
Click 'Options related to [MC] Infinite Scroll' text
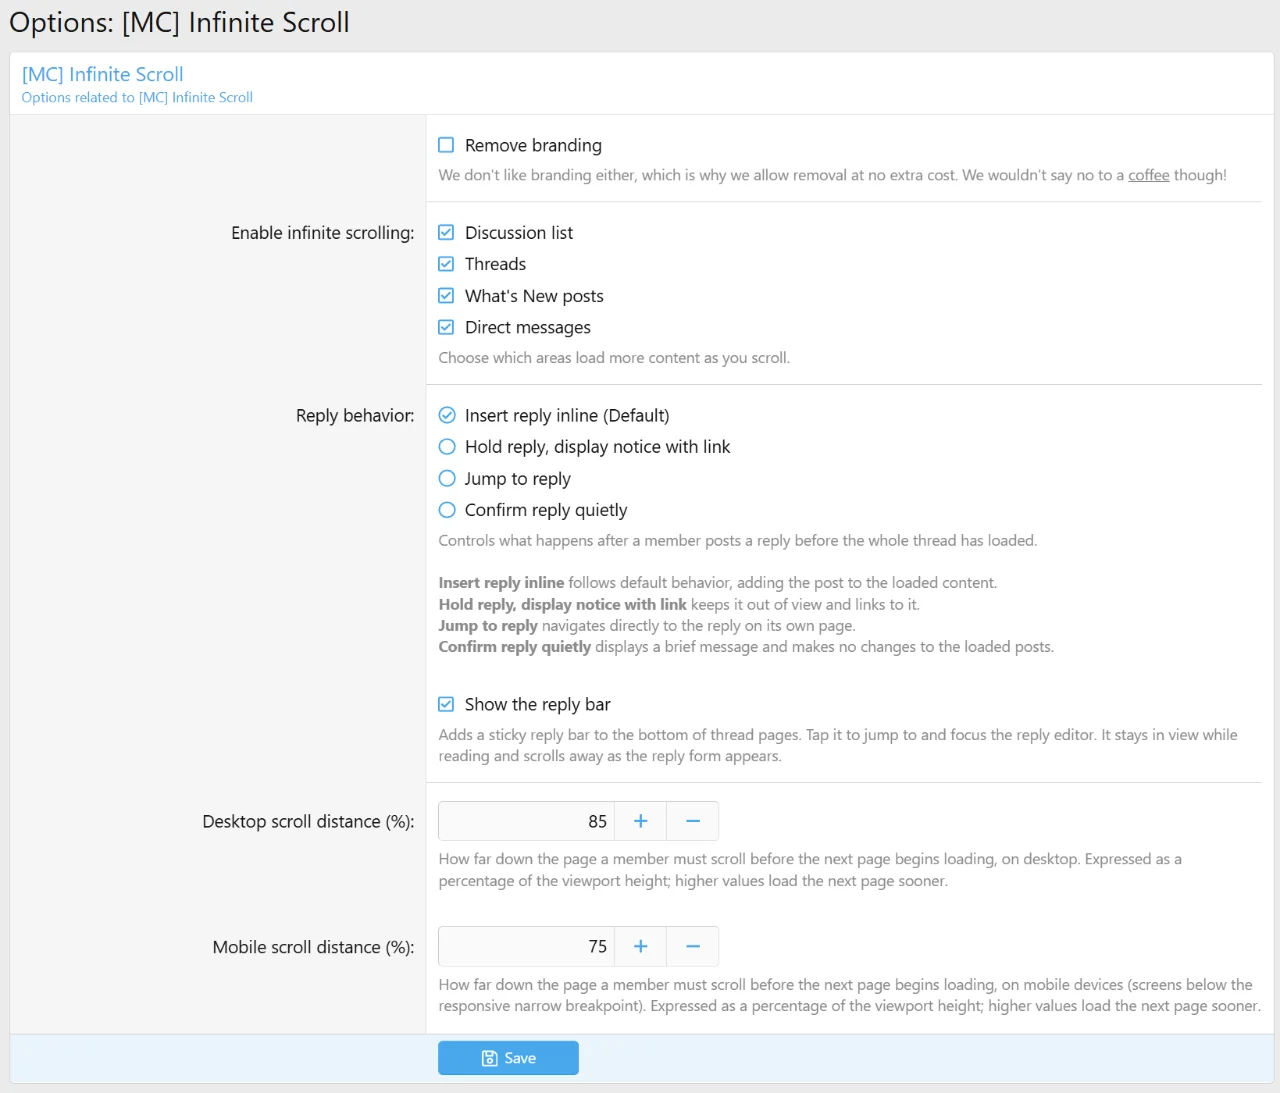[137, 97]
